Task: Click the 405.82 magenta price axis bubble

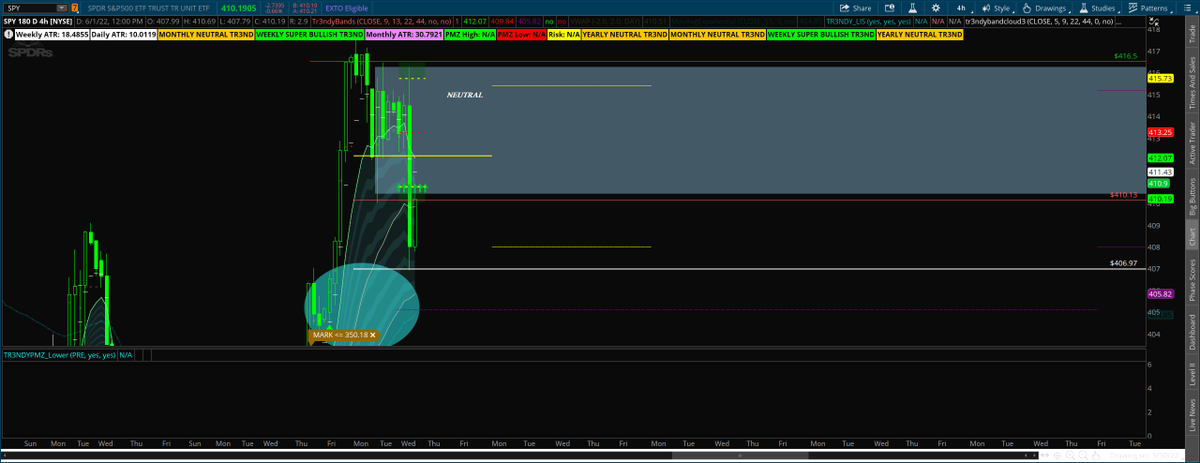Action: tap(1161, 294)
